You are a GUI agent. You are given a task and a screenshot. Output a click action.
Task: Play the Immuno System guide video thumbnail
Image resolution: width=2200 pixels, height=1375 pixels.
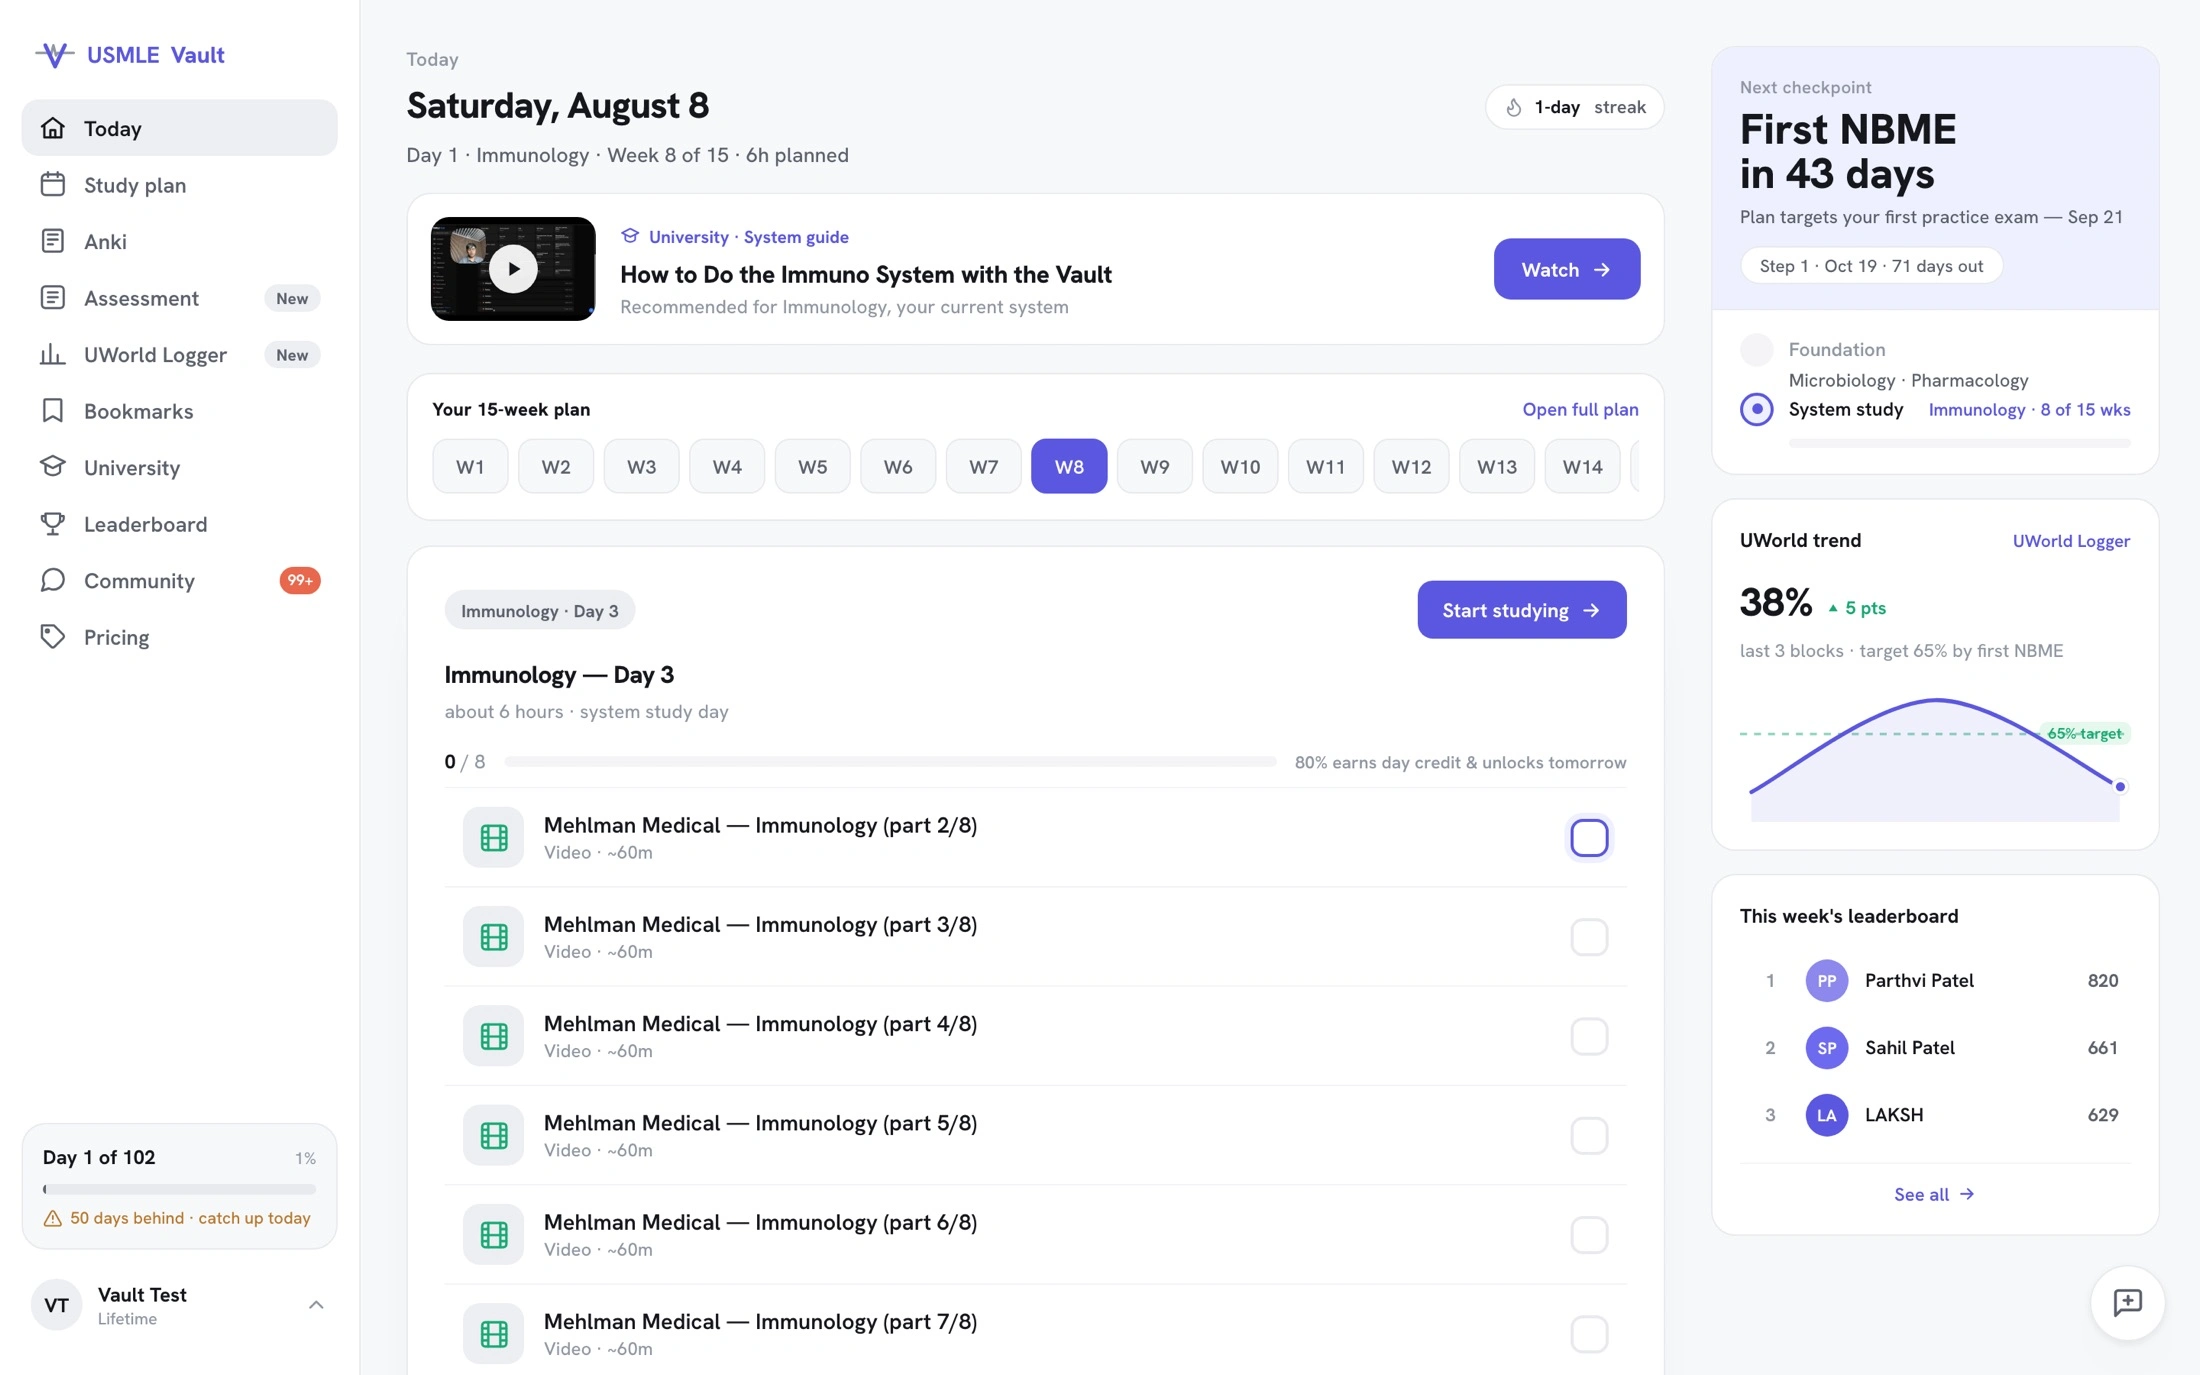click(513, 269)
